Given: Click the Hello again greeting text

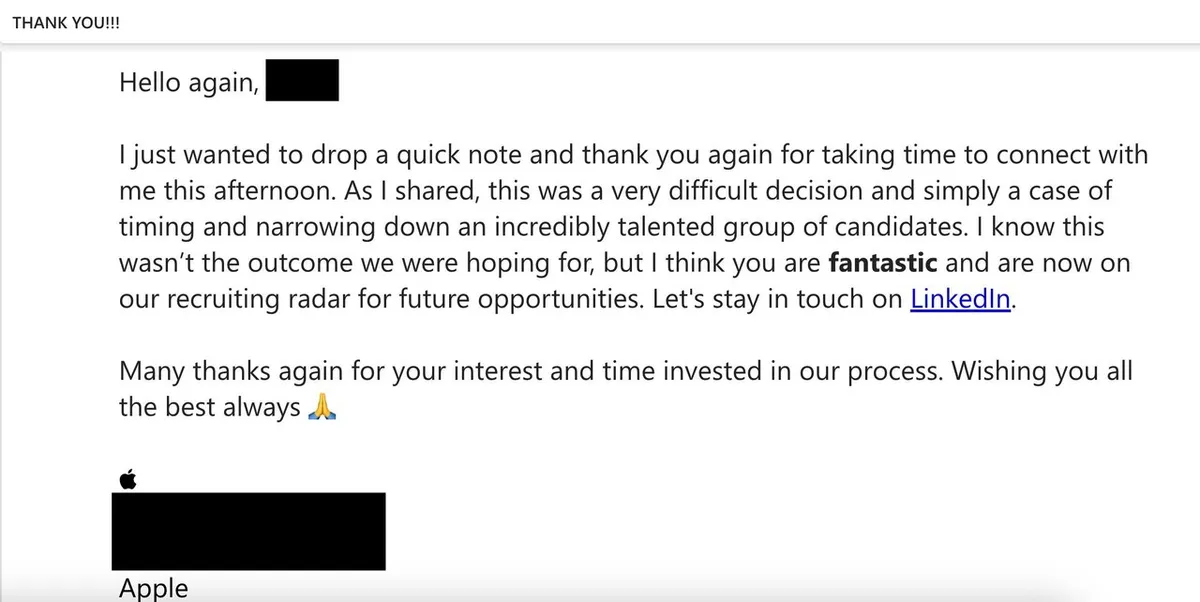Looking at the screenshot, I should click(189, 82).
